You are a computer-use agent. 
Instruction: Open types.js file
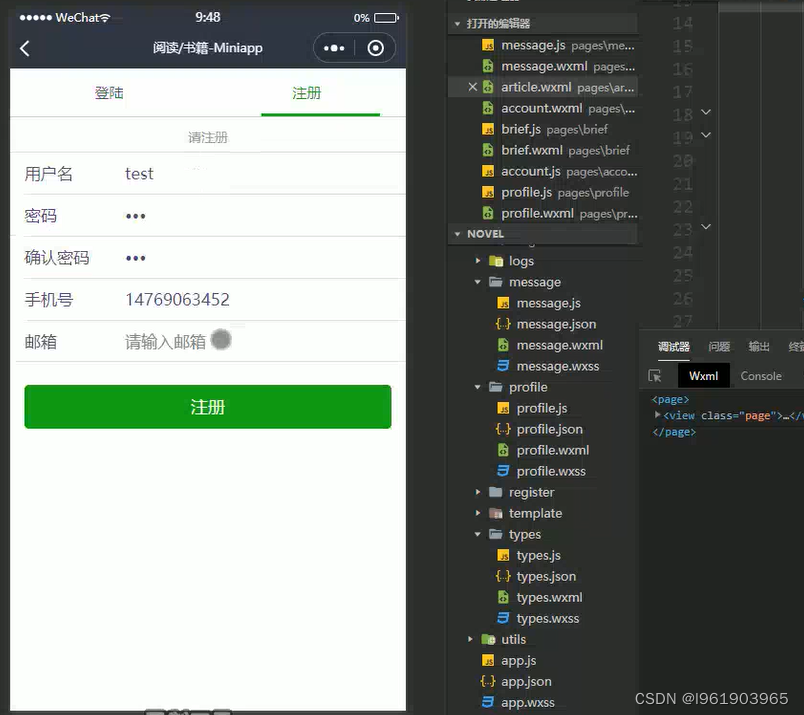(x=529, y=555)
